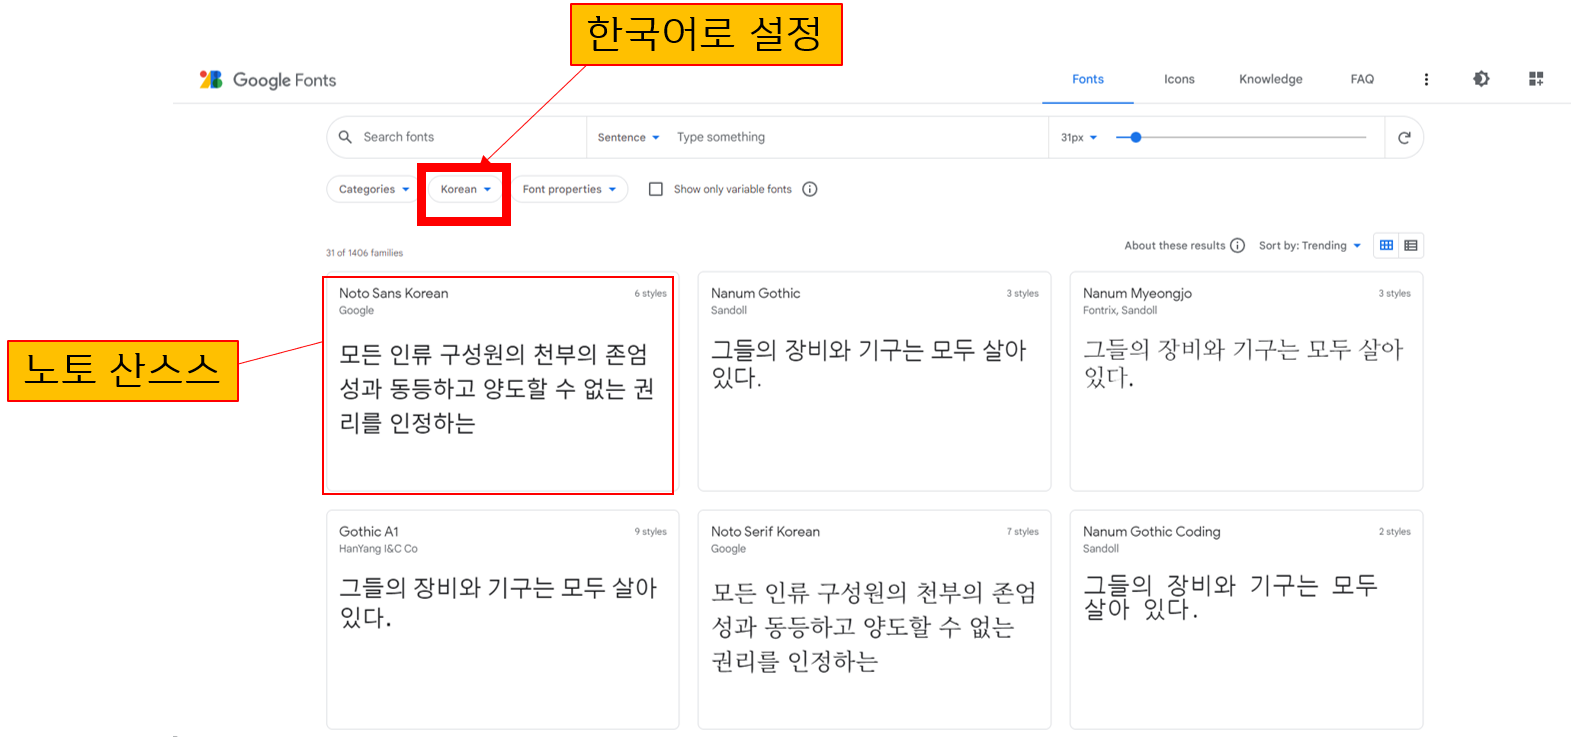Click 'HanYang I&C Co' designer name
This screenshot has width=1571, height=737.
tap(378, 549)
